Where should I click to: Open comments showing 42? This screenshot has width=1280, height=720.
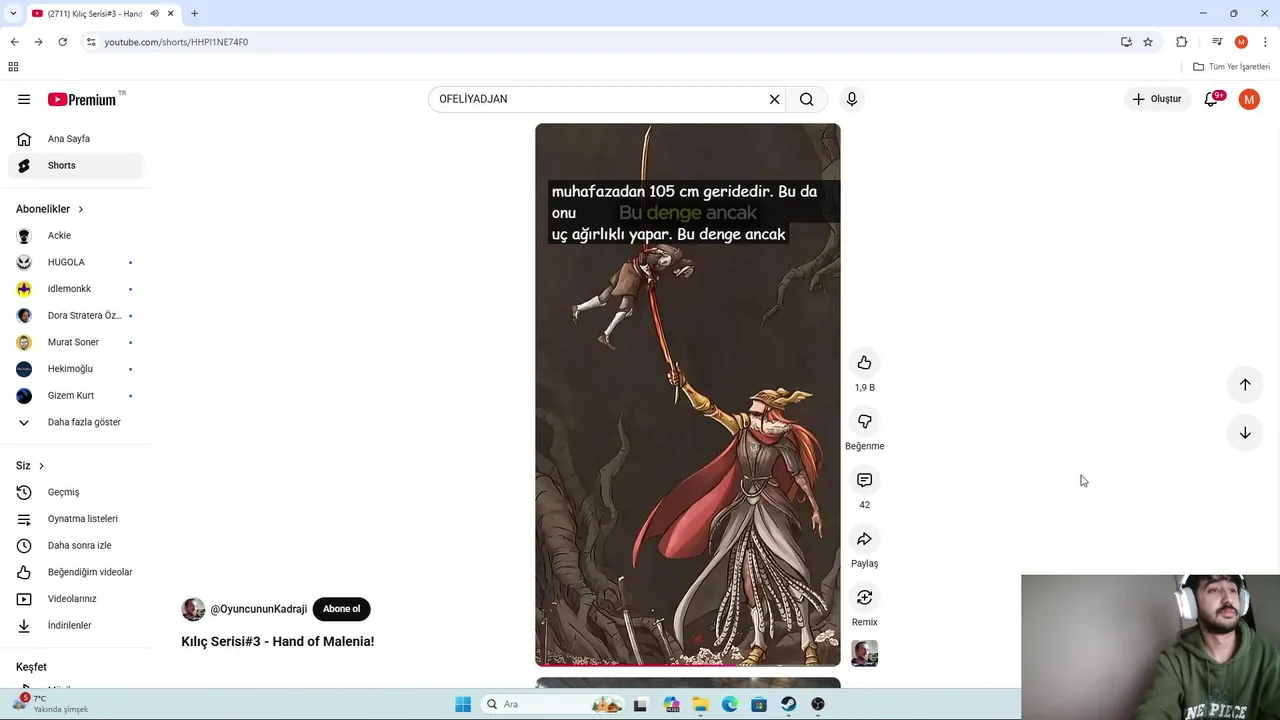click(864, 480)
